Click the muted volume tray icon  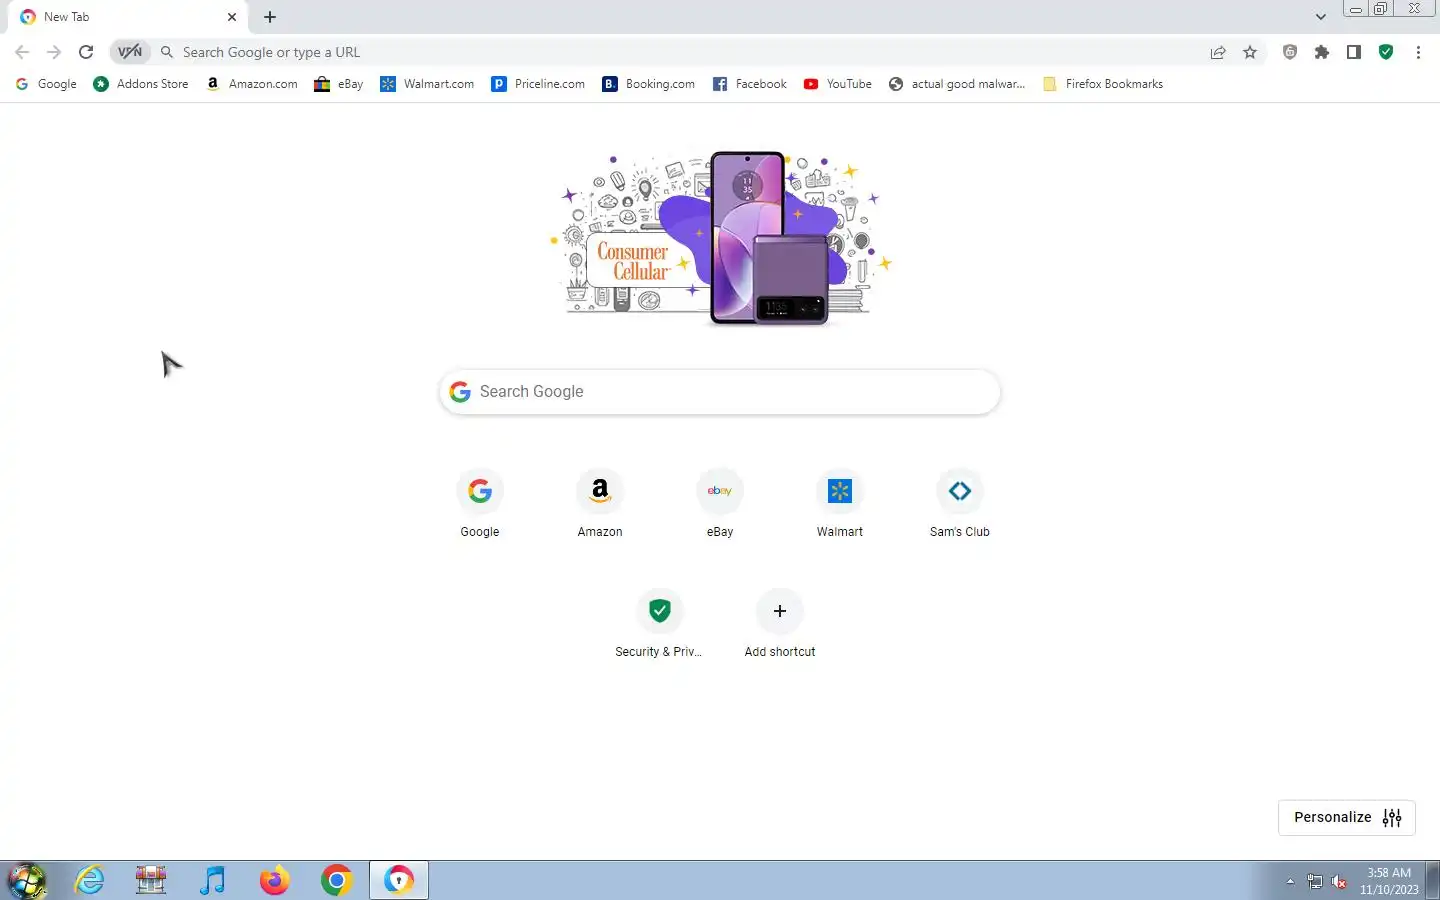pyautogui.click(x=1339, y=881)
